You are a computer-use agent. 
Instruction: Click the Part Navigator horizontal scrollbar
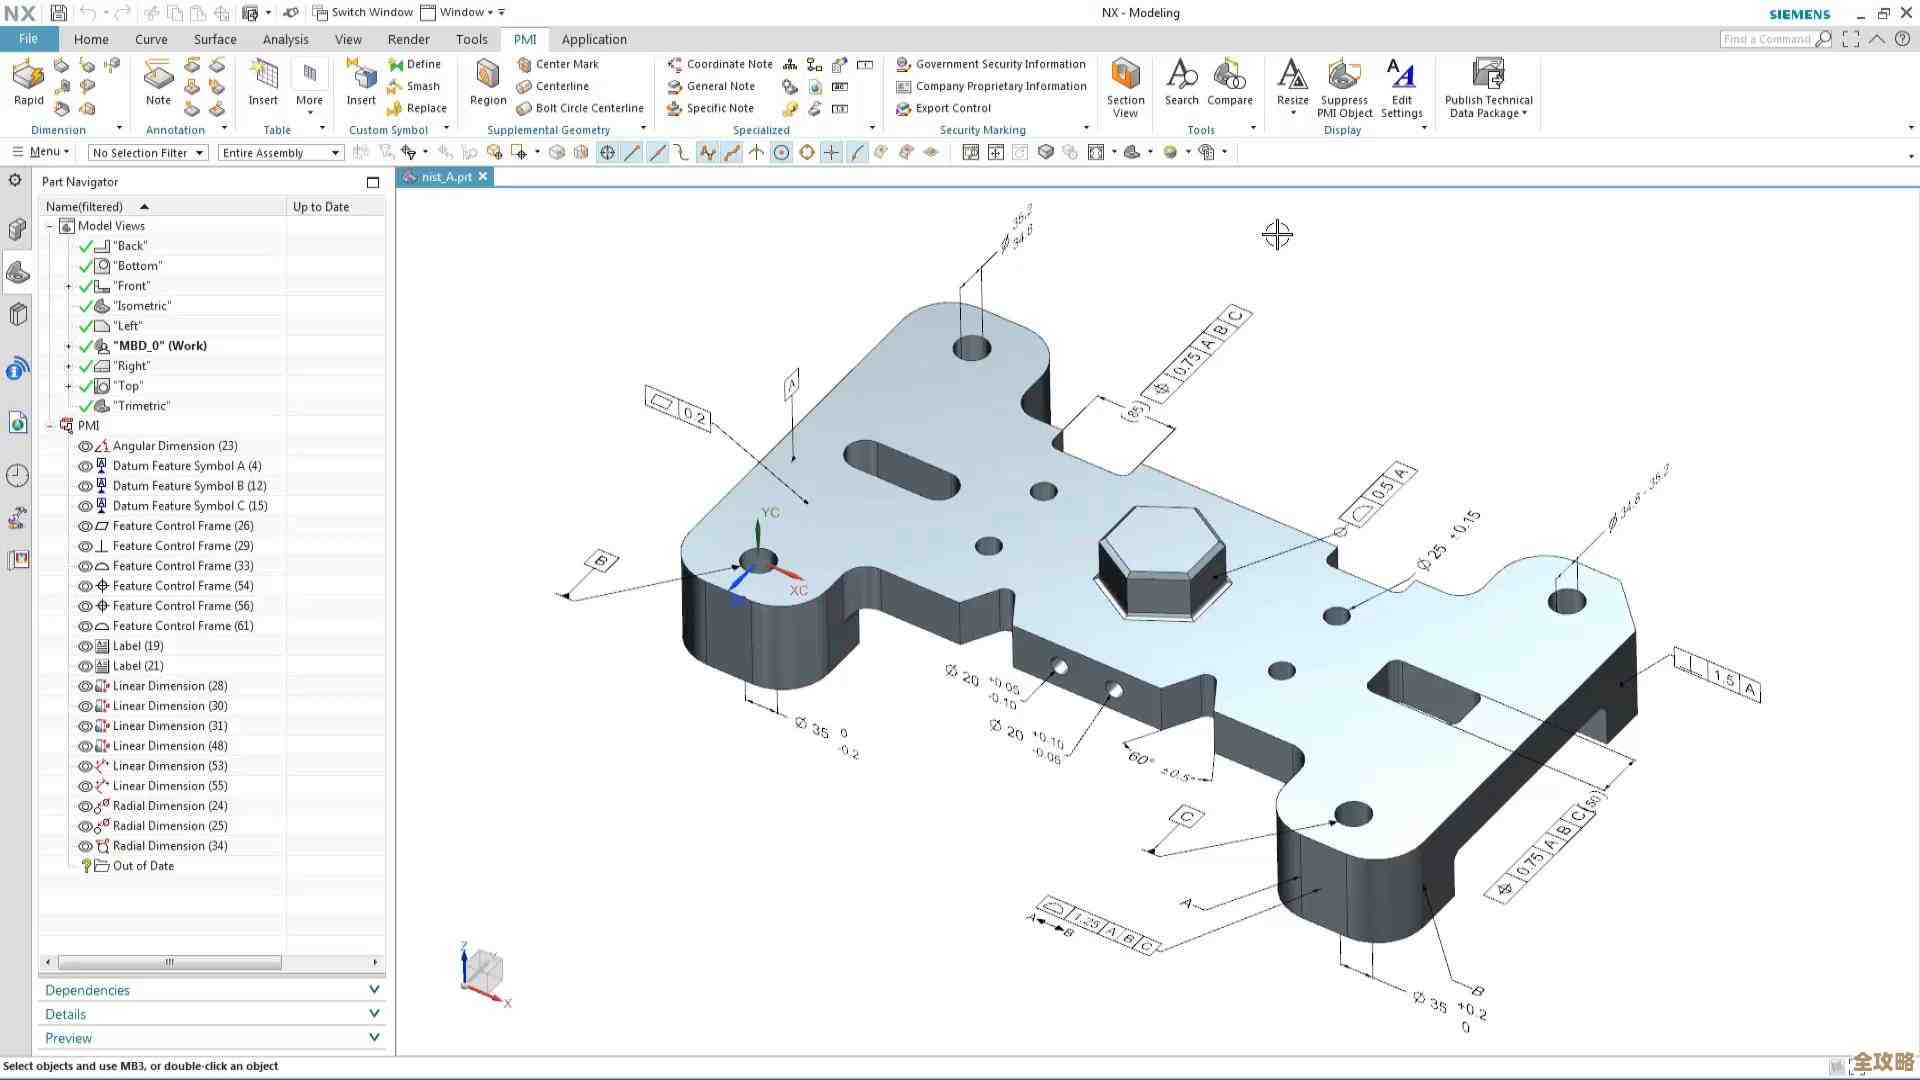[x=170, y=962]
